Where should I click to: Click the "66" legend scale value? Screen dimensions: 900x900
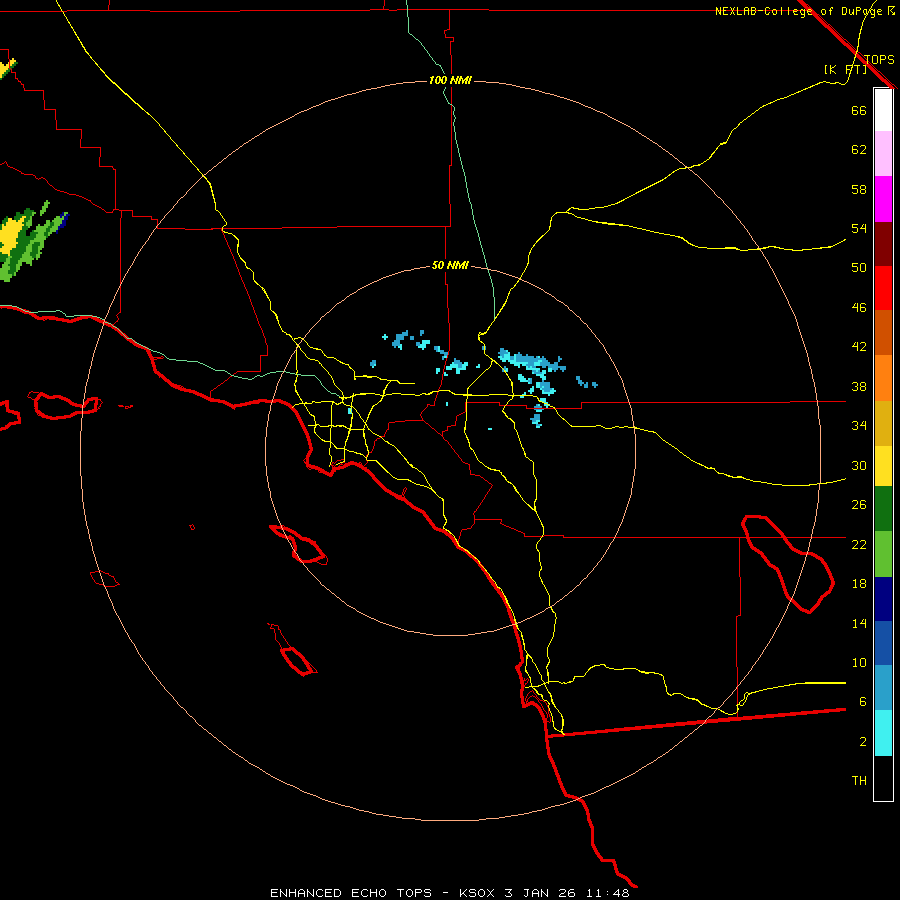(x=859, y=110)
